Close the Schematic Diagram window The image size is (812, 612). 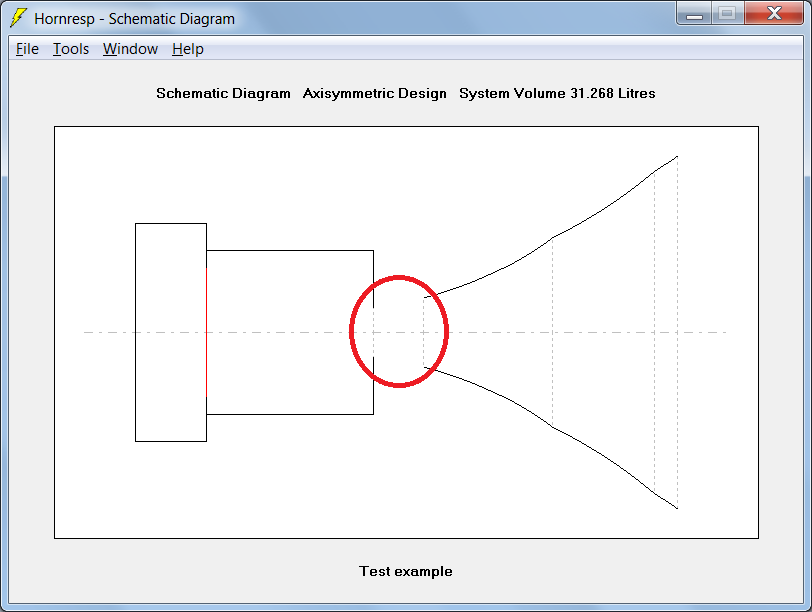pyautogui.click(x=774, y=14)
